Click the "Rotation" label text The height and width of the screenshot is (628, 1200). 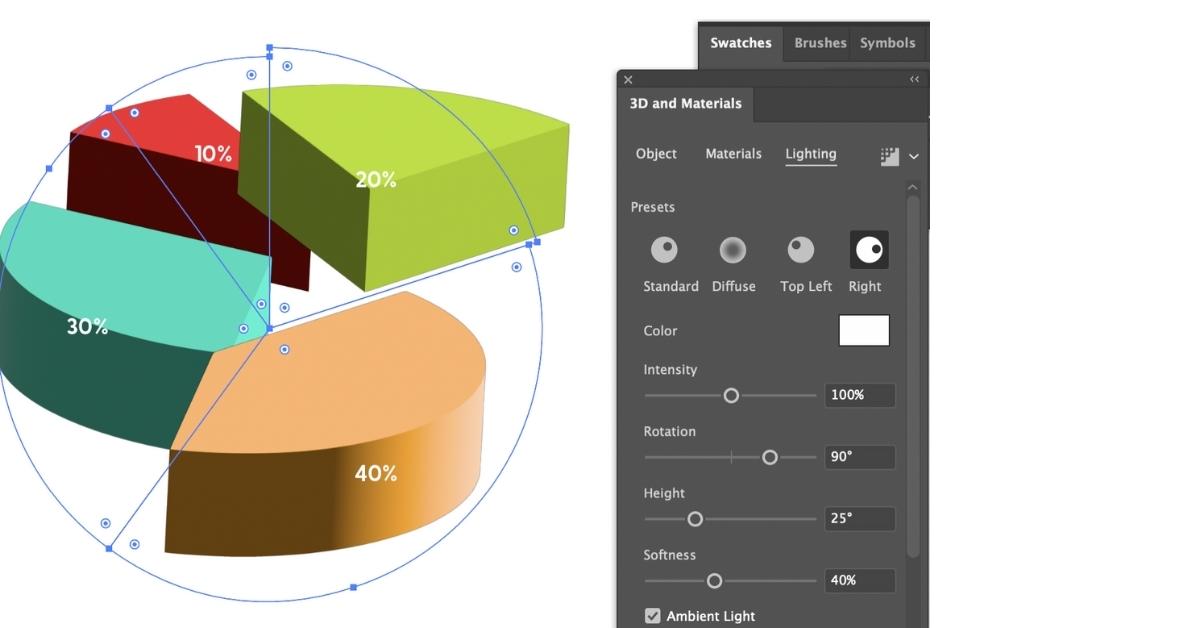669,432
